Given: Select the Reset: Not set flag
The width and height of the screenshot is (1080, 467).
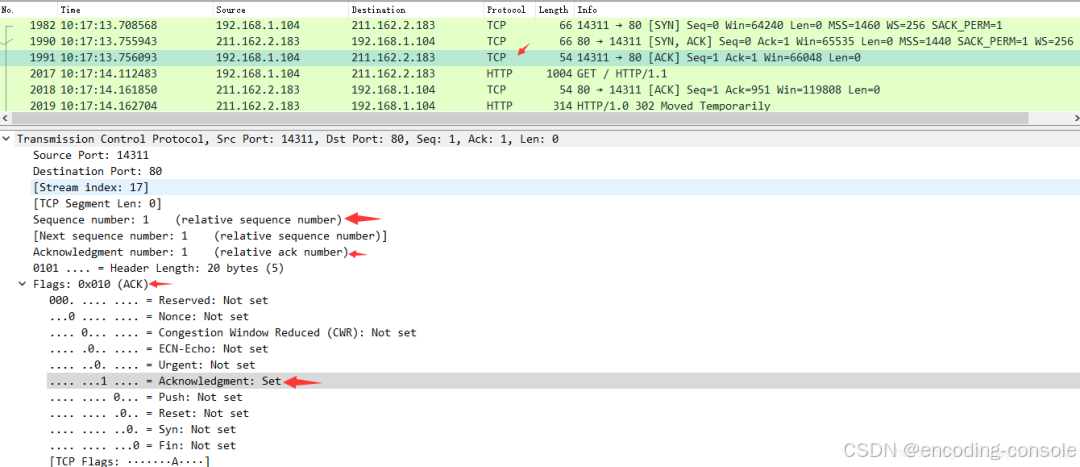Looking at the screenshot, I should coord(149,413).
